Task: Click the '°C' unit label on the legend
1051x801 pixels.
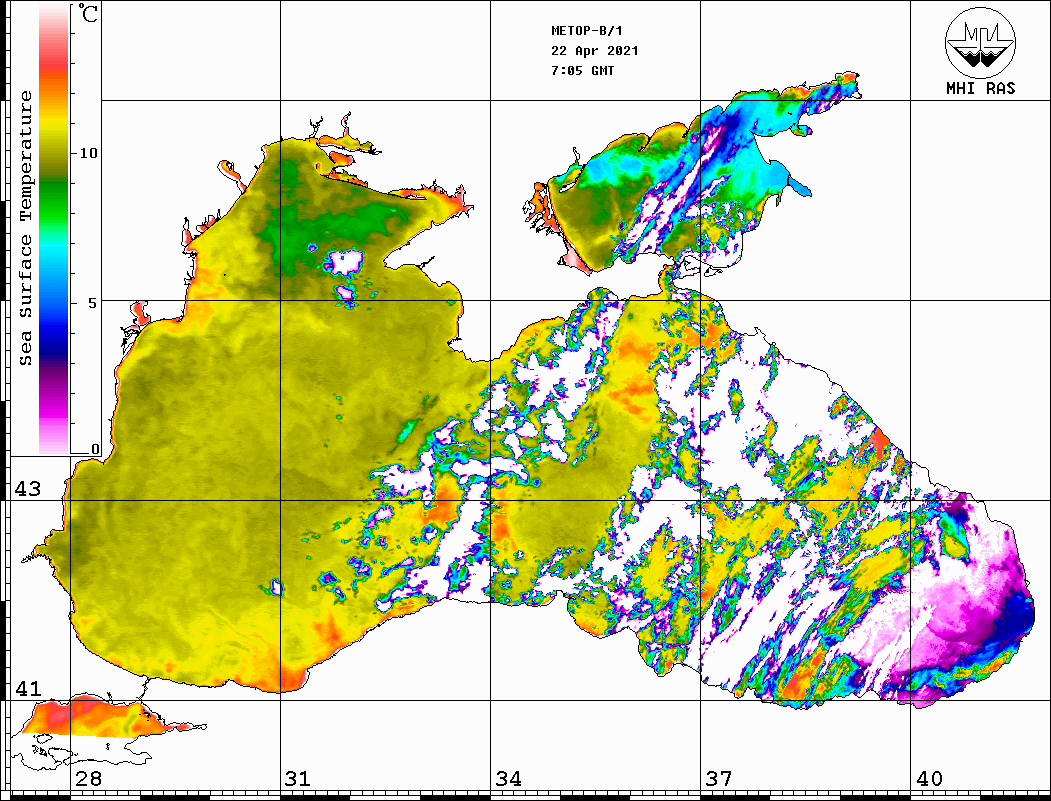Action: pyautogui.click(x=88, y=13)
